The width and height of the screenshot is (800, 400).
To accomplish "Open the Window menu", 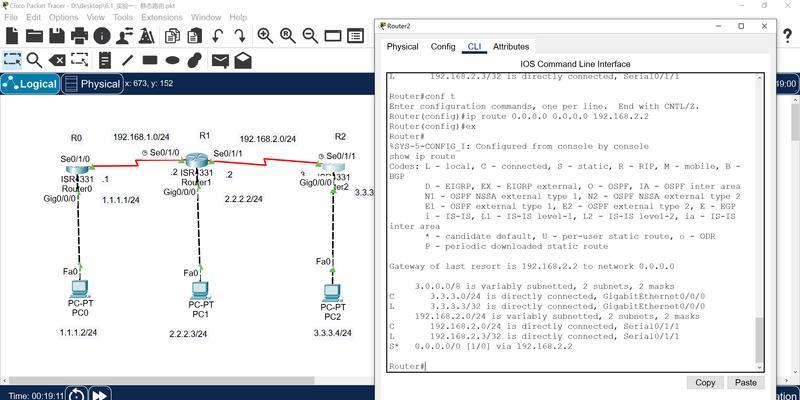I will (206, 17).
